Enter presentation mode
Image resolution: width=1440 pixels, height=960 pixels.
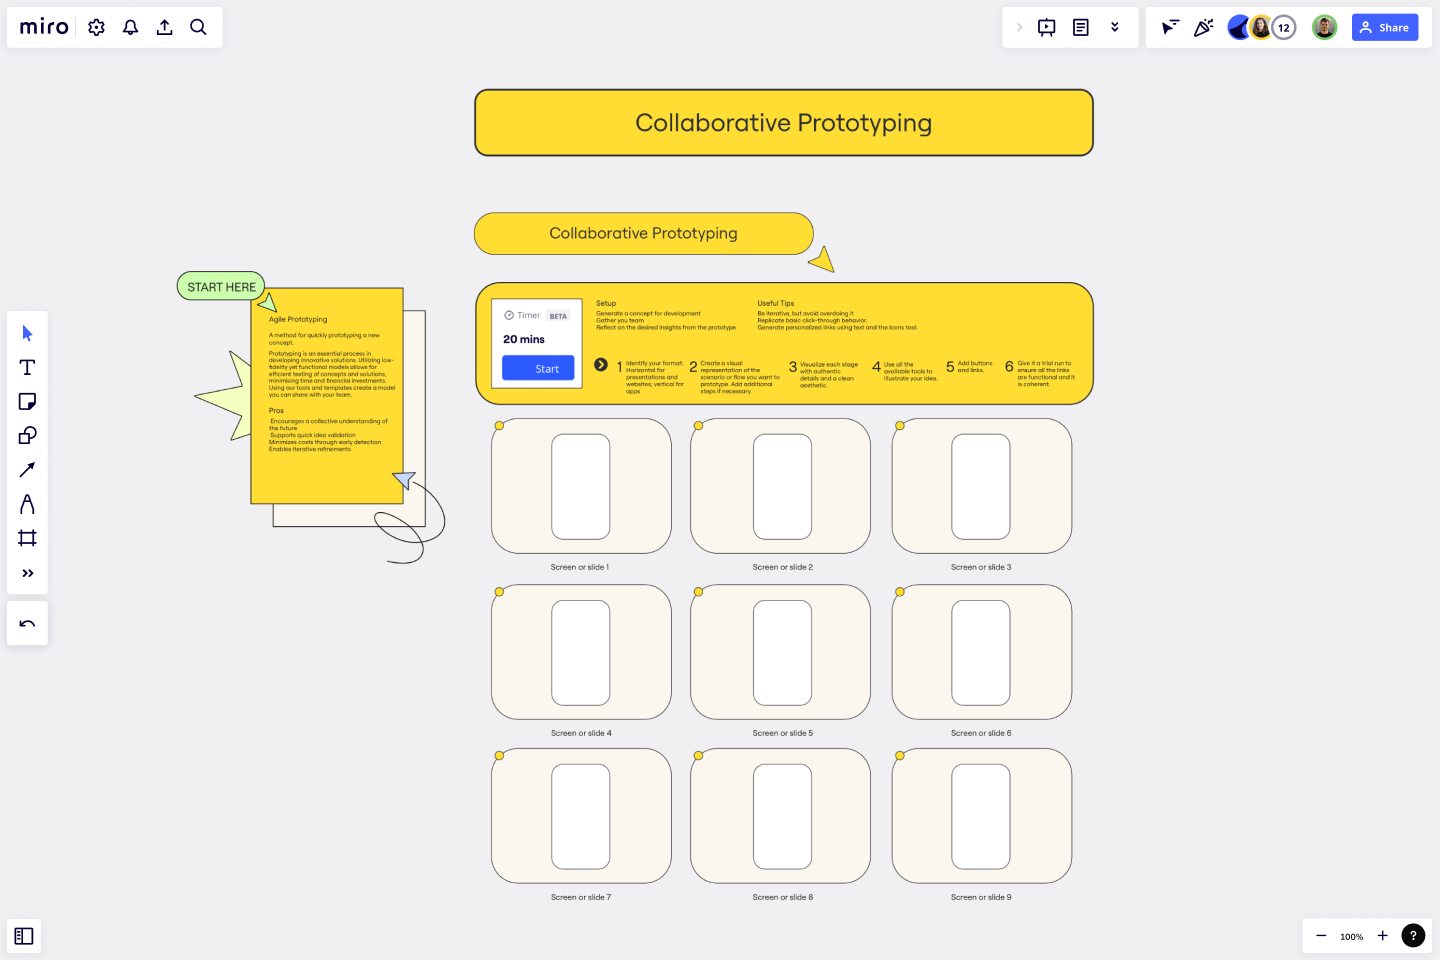click(x=1046, y=27)
